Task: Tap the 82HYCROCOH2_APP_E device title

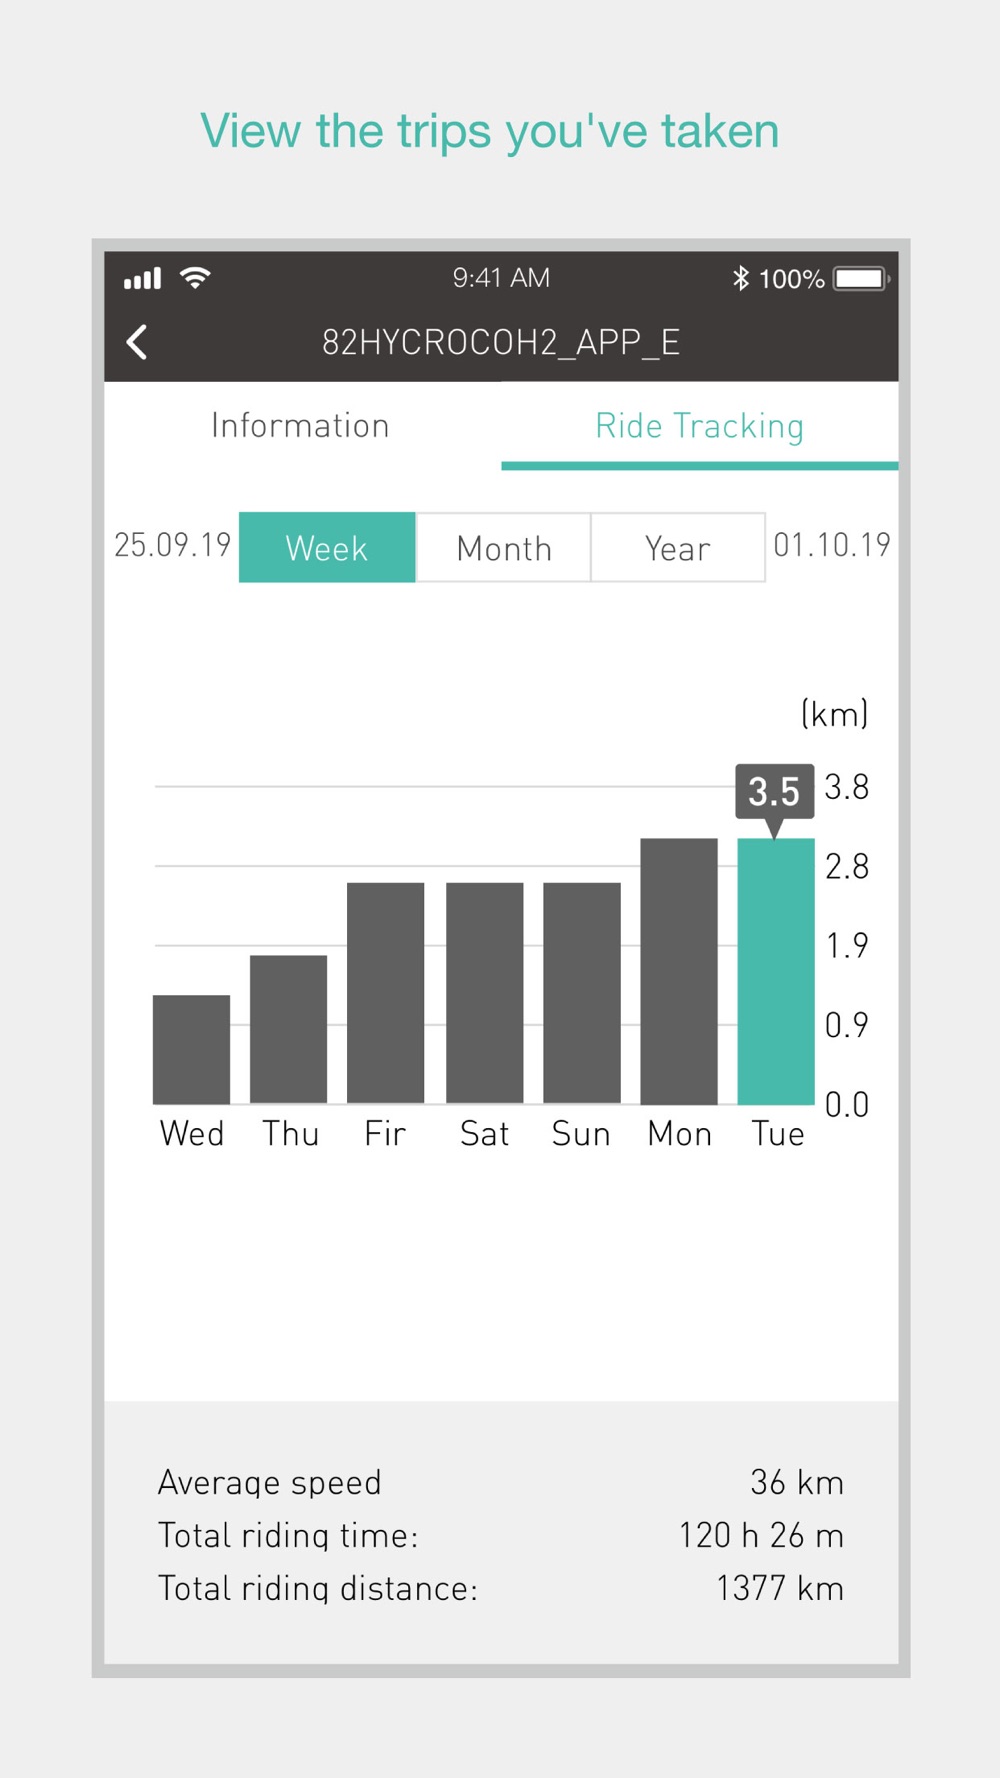Action: (x=501, y=342)
